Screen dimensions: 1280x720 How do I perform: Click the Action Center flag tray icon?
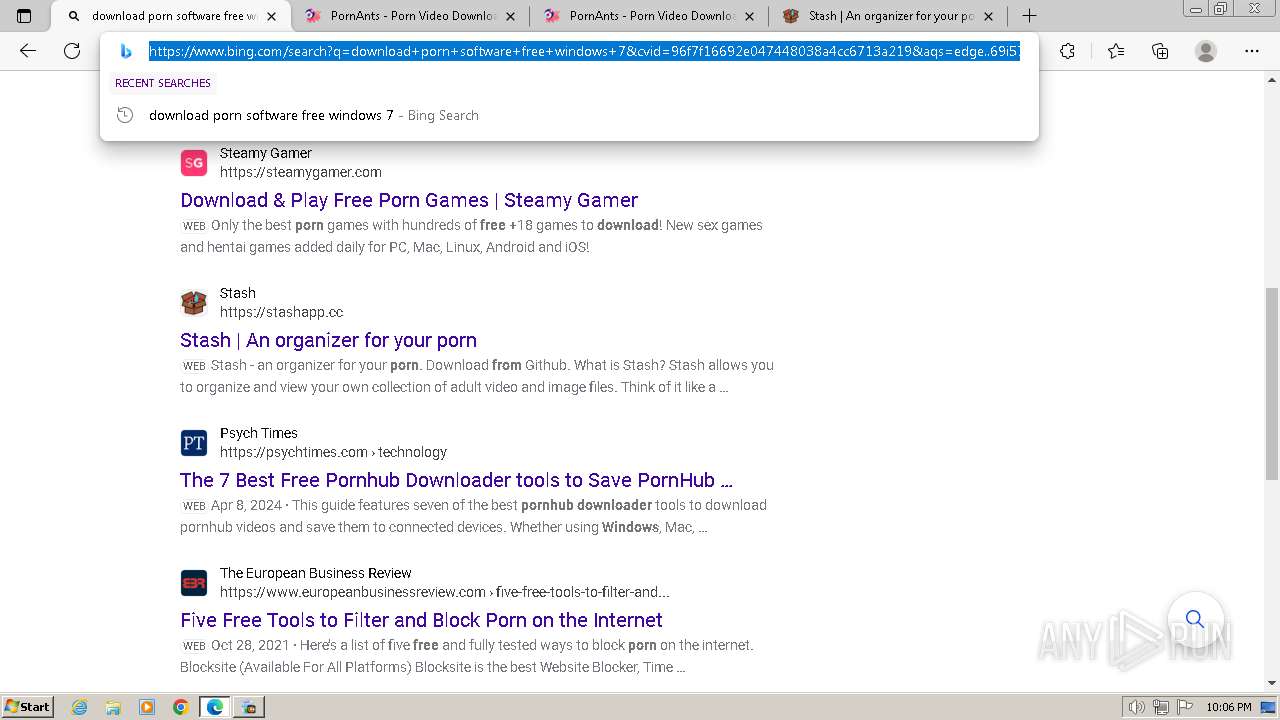[1184, 707]
